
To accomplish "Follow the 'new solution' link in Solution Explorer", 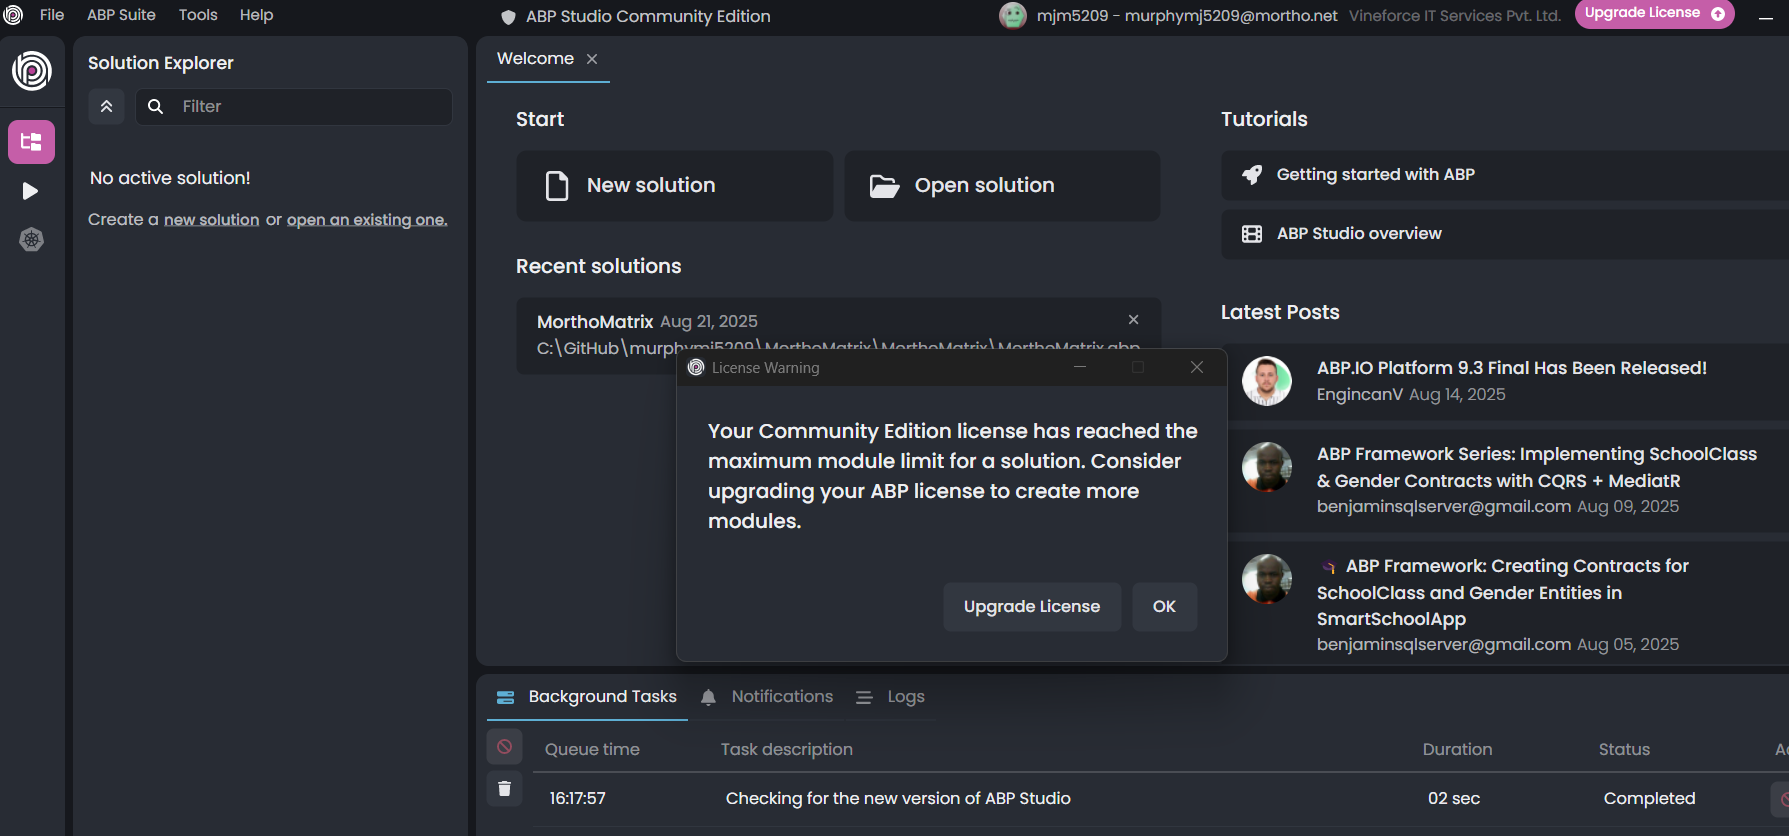I will (211, 220).
